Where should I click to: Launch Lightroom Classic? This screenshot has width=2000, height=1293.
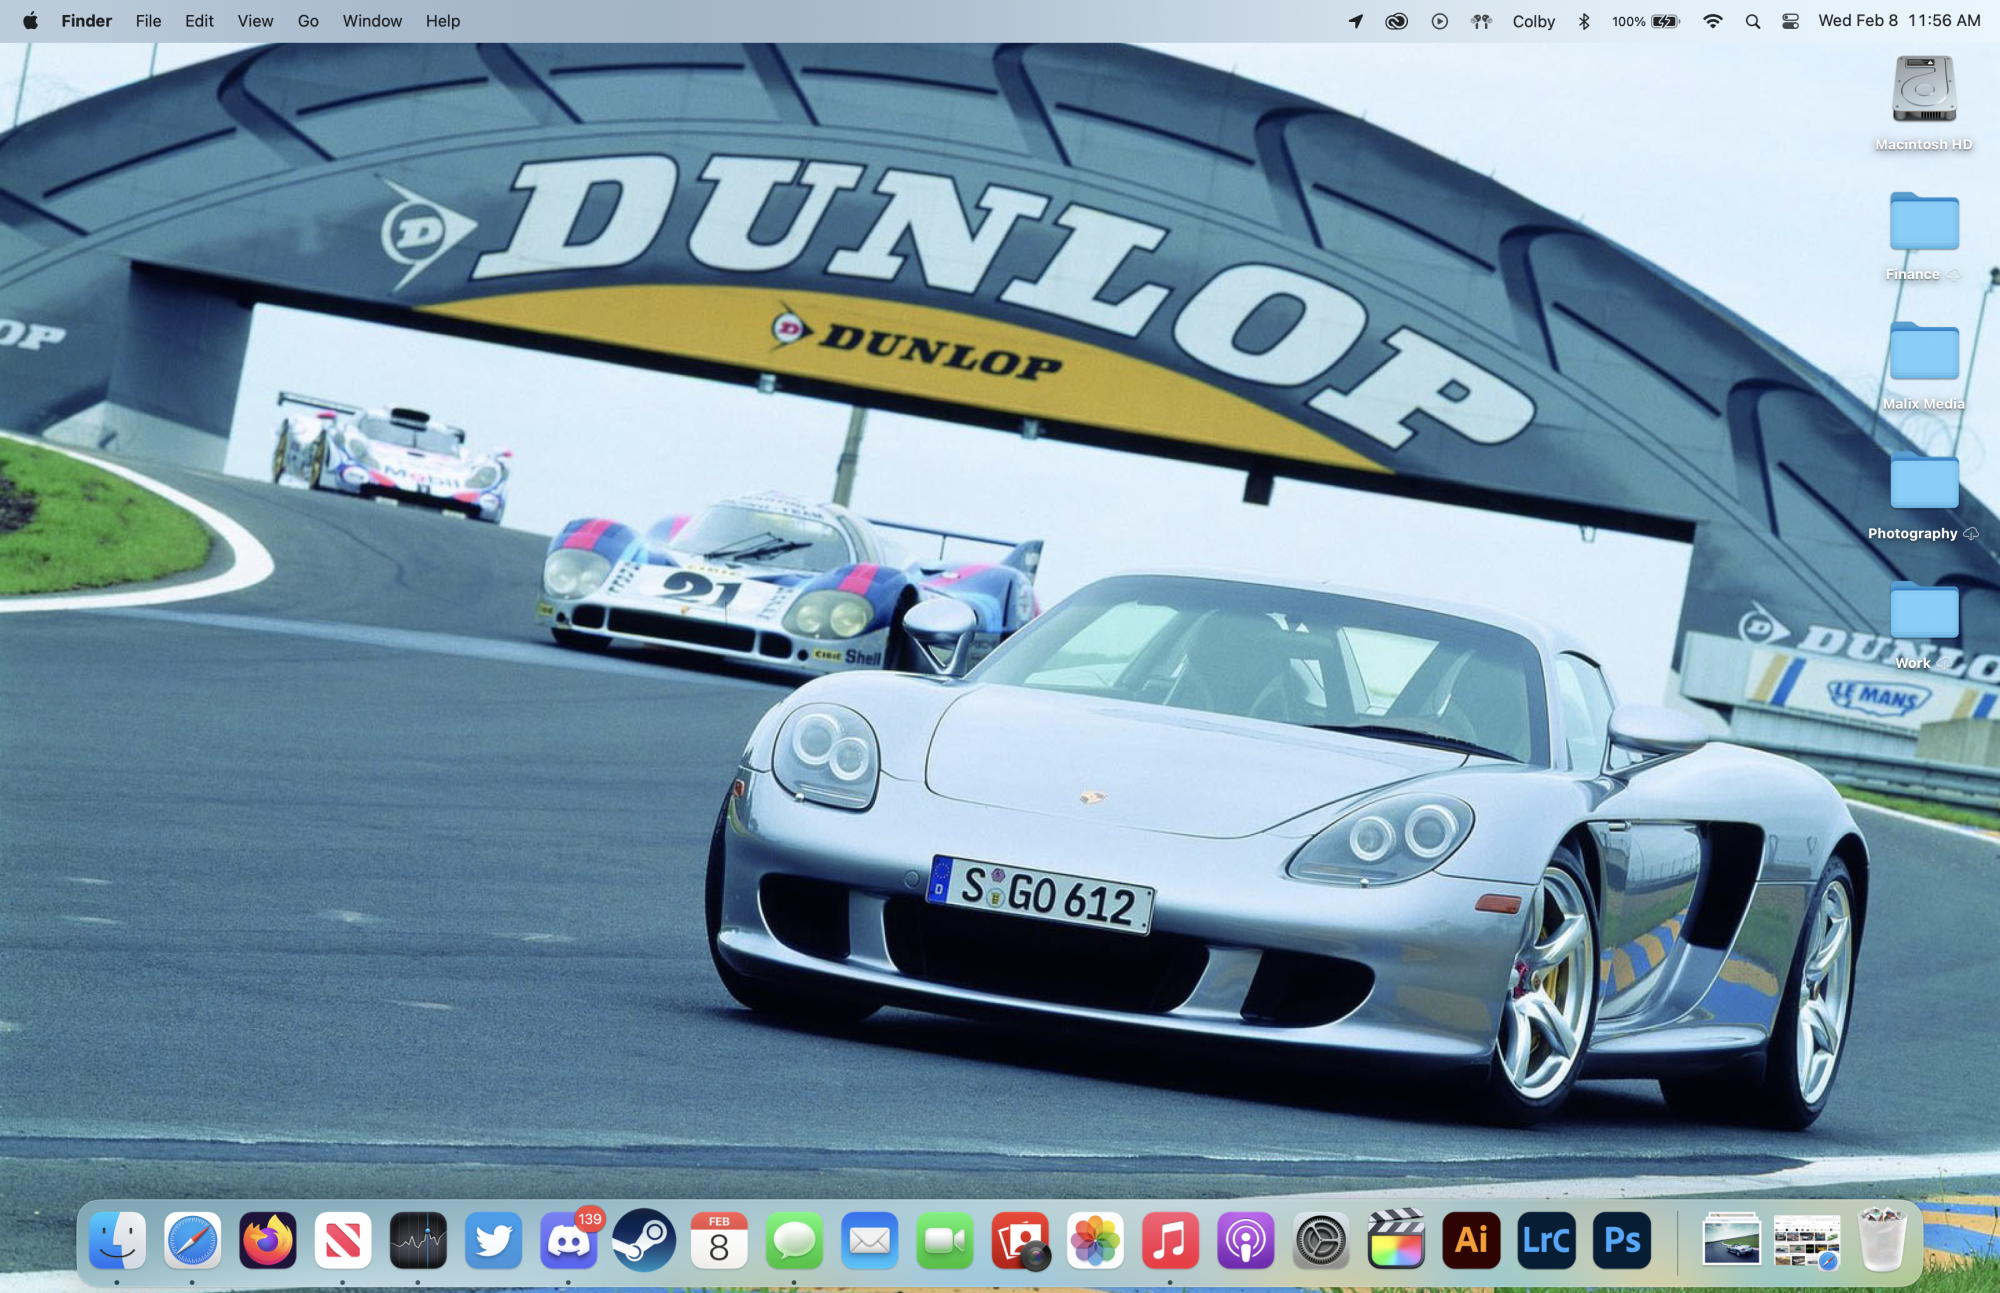[x=1547, y=1241]
